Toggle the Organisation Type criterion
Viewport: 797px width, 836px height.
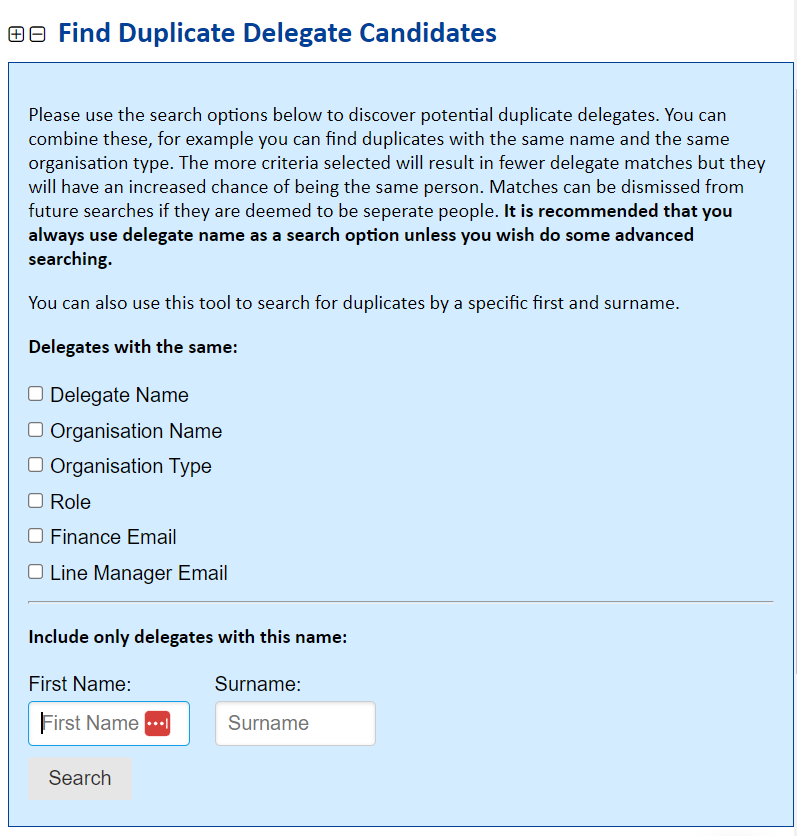[x=35, y=464]
